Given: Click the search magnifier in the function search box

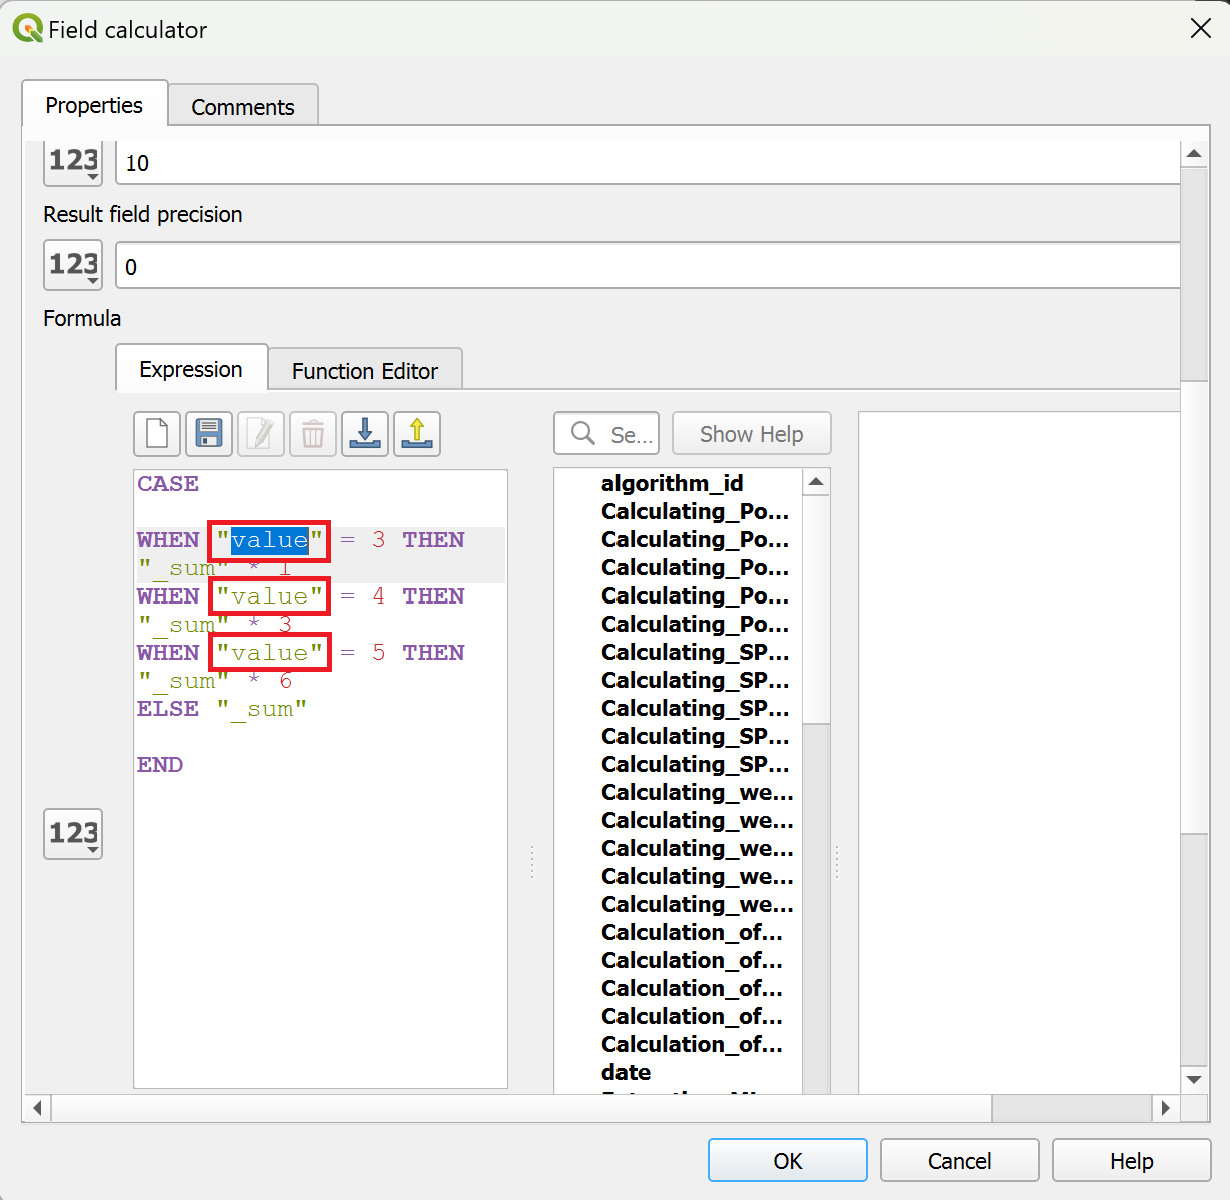Looking at the screenshot, I should [582, 433].
